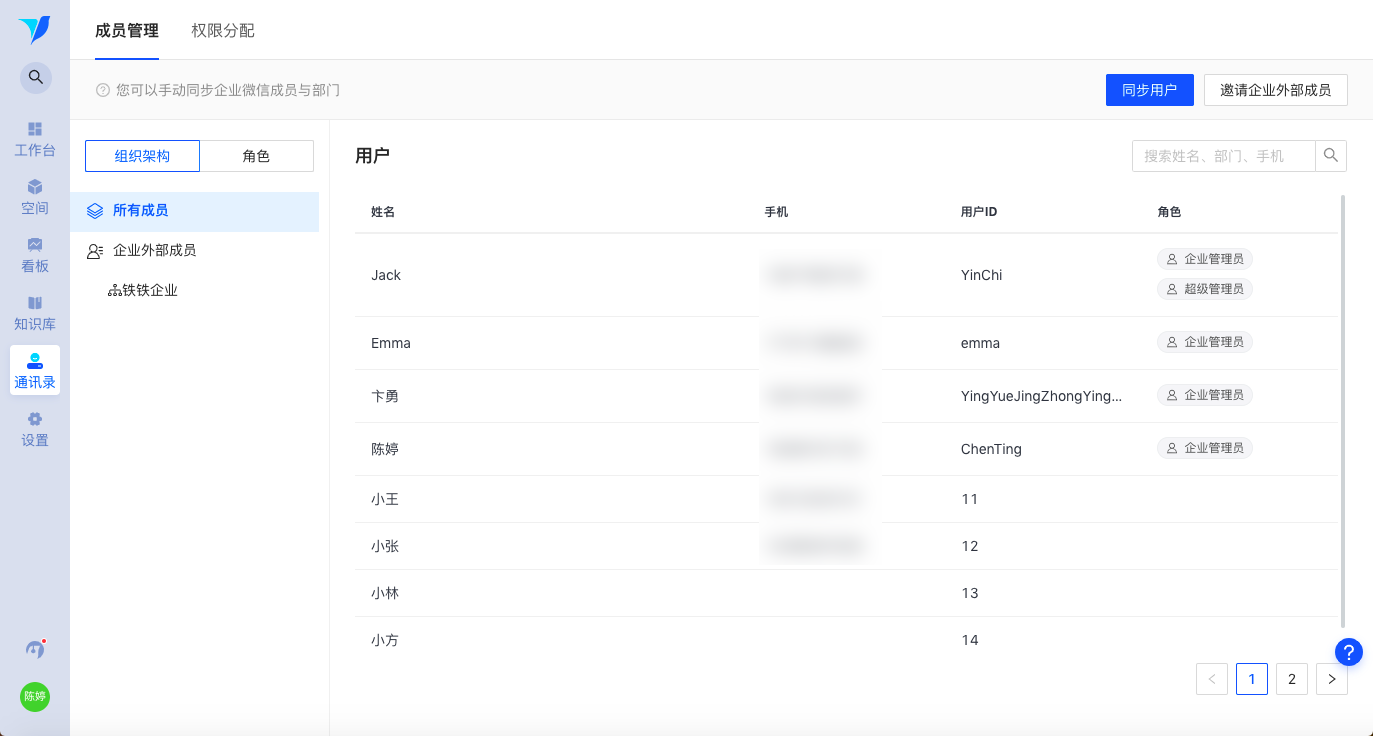Select the 成员管理 tab
This screenshot has width=1373, height=736.
coord(127,31)
